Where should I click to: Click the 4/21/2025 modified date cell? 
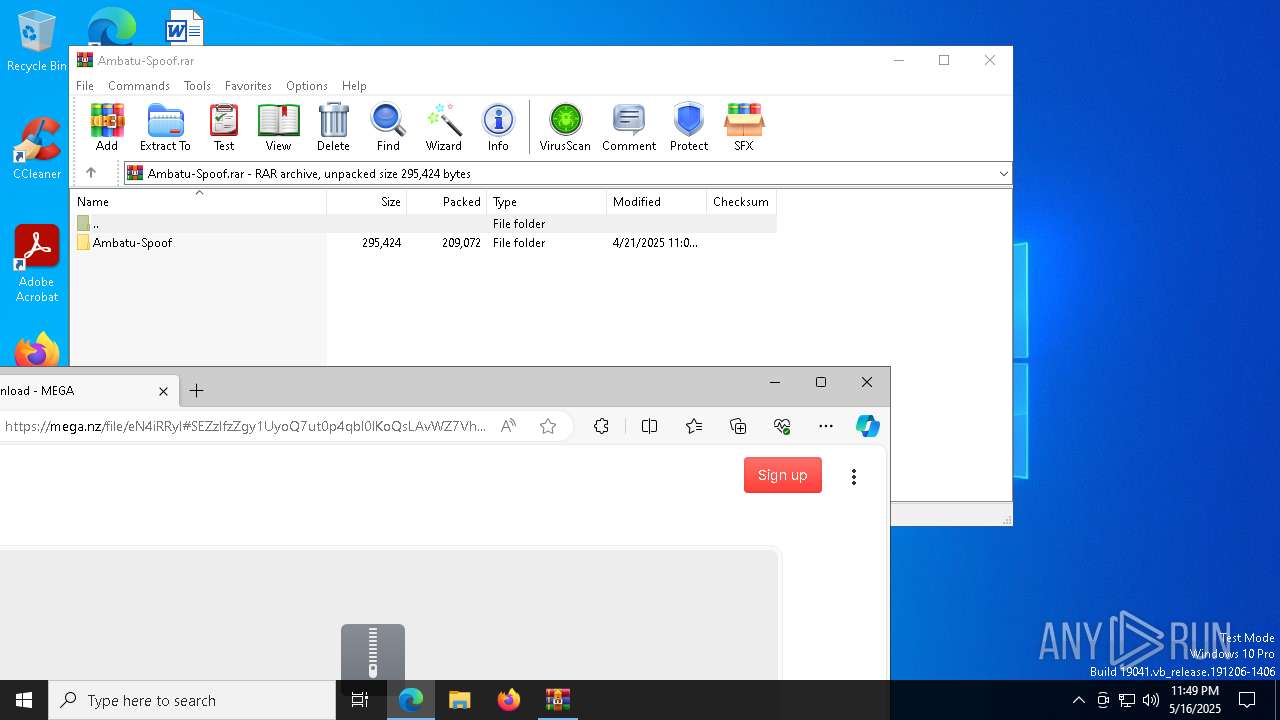tap(655, 243)
